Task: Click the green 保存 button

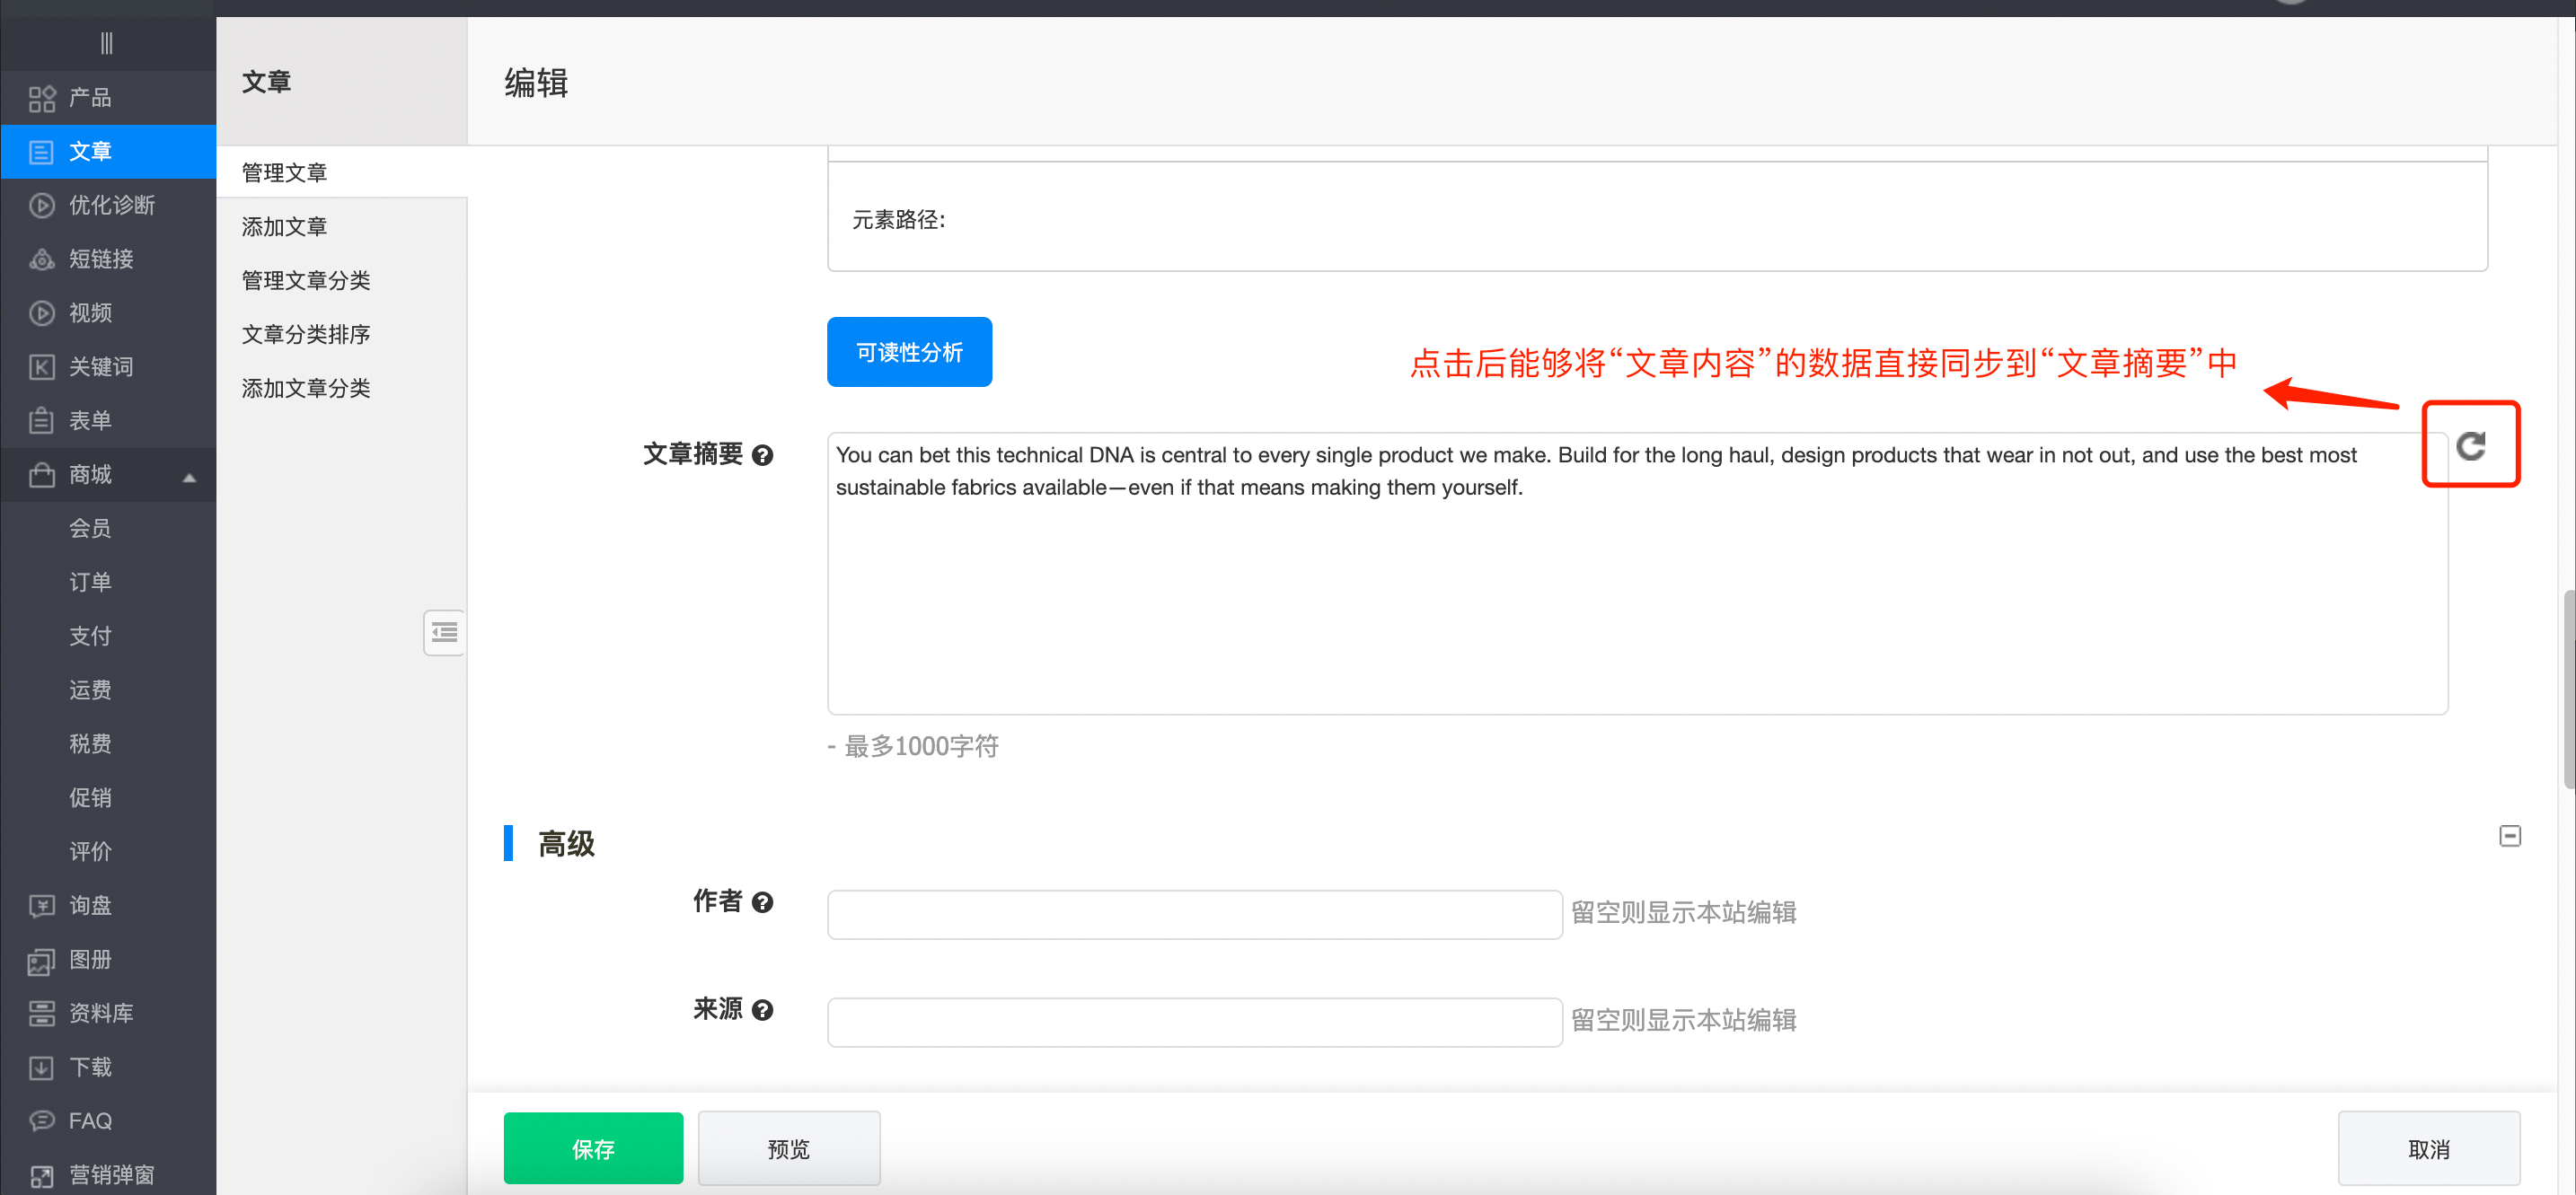Action: tap(592, 1148)
